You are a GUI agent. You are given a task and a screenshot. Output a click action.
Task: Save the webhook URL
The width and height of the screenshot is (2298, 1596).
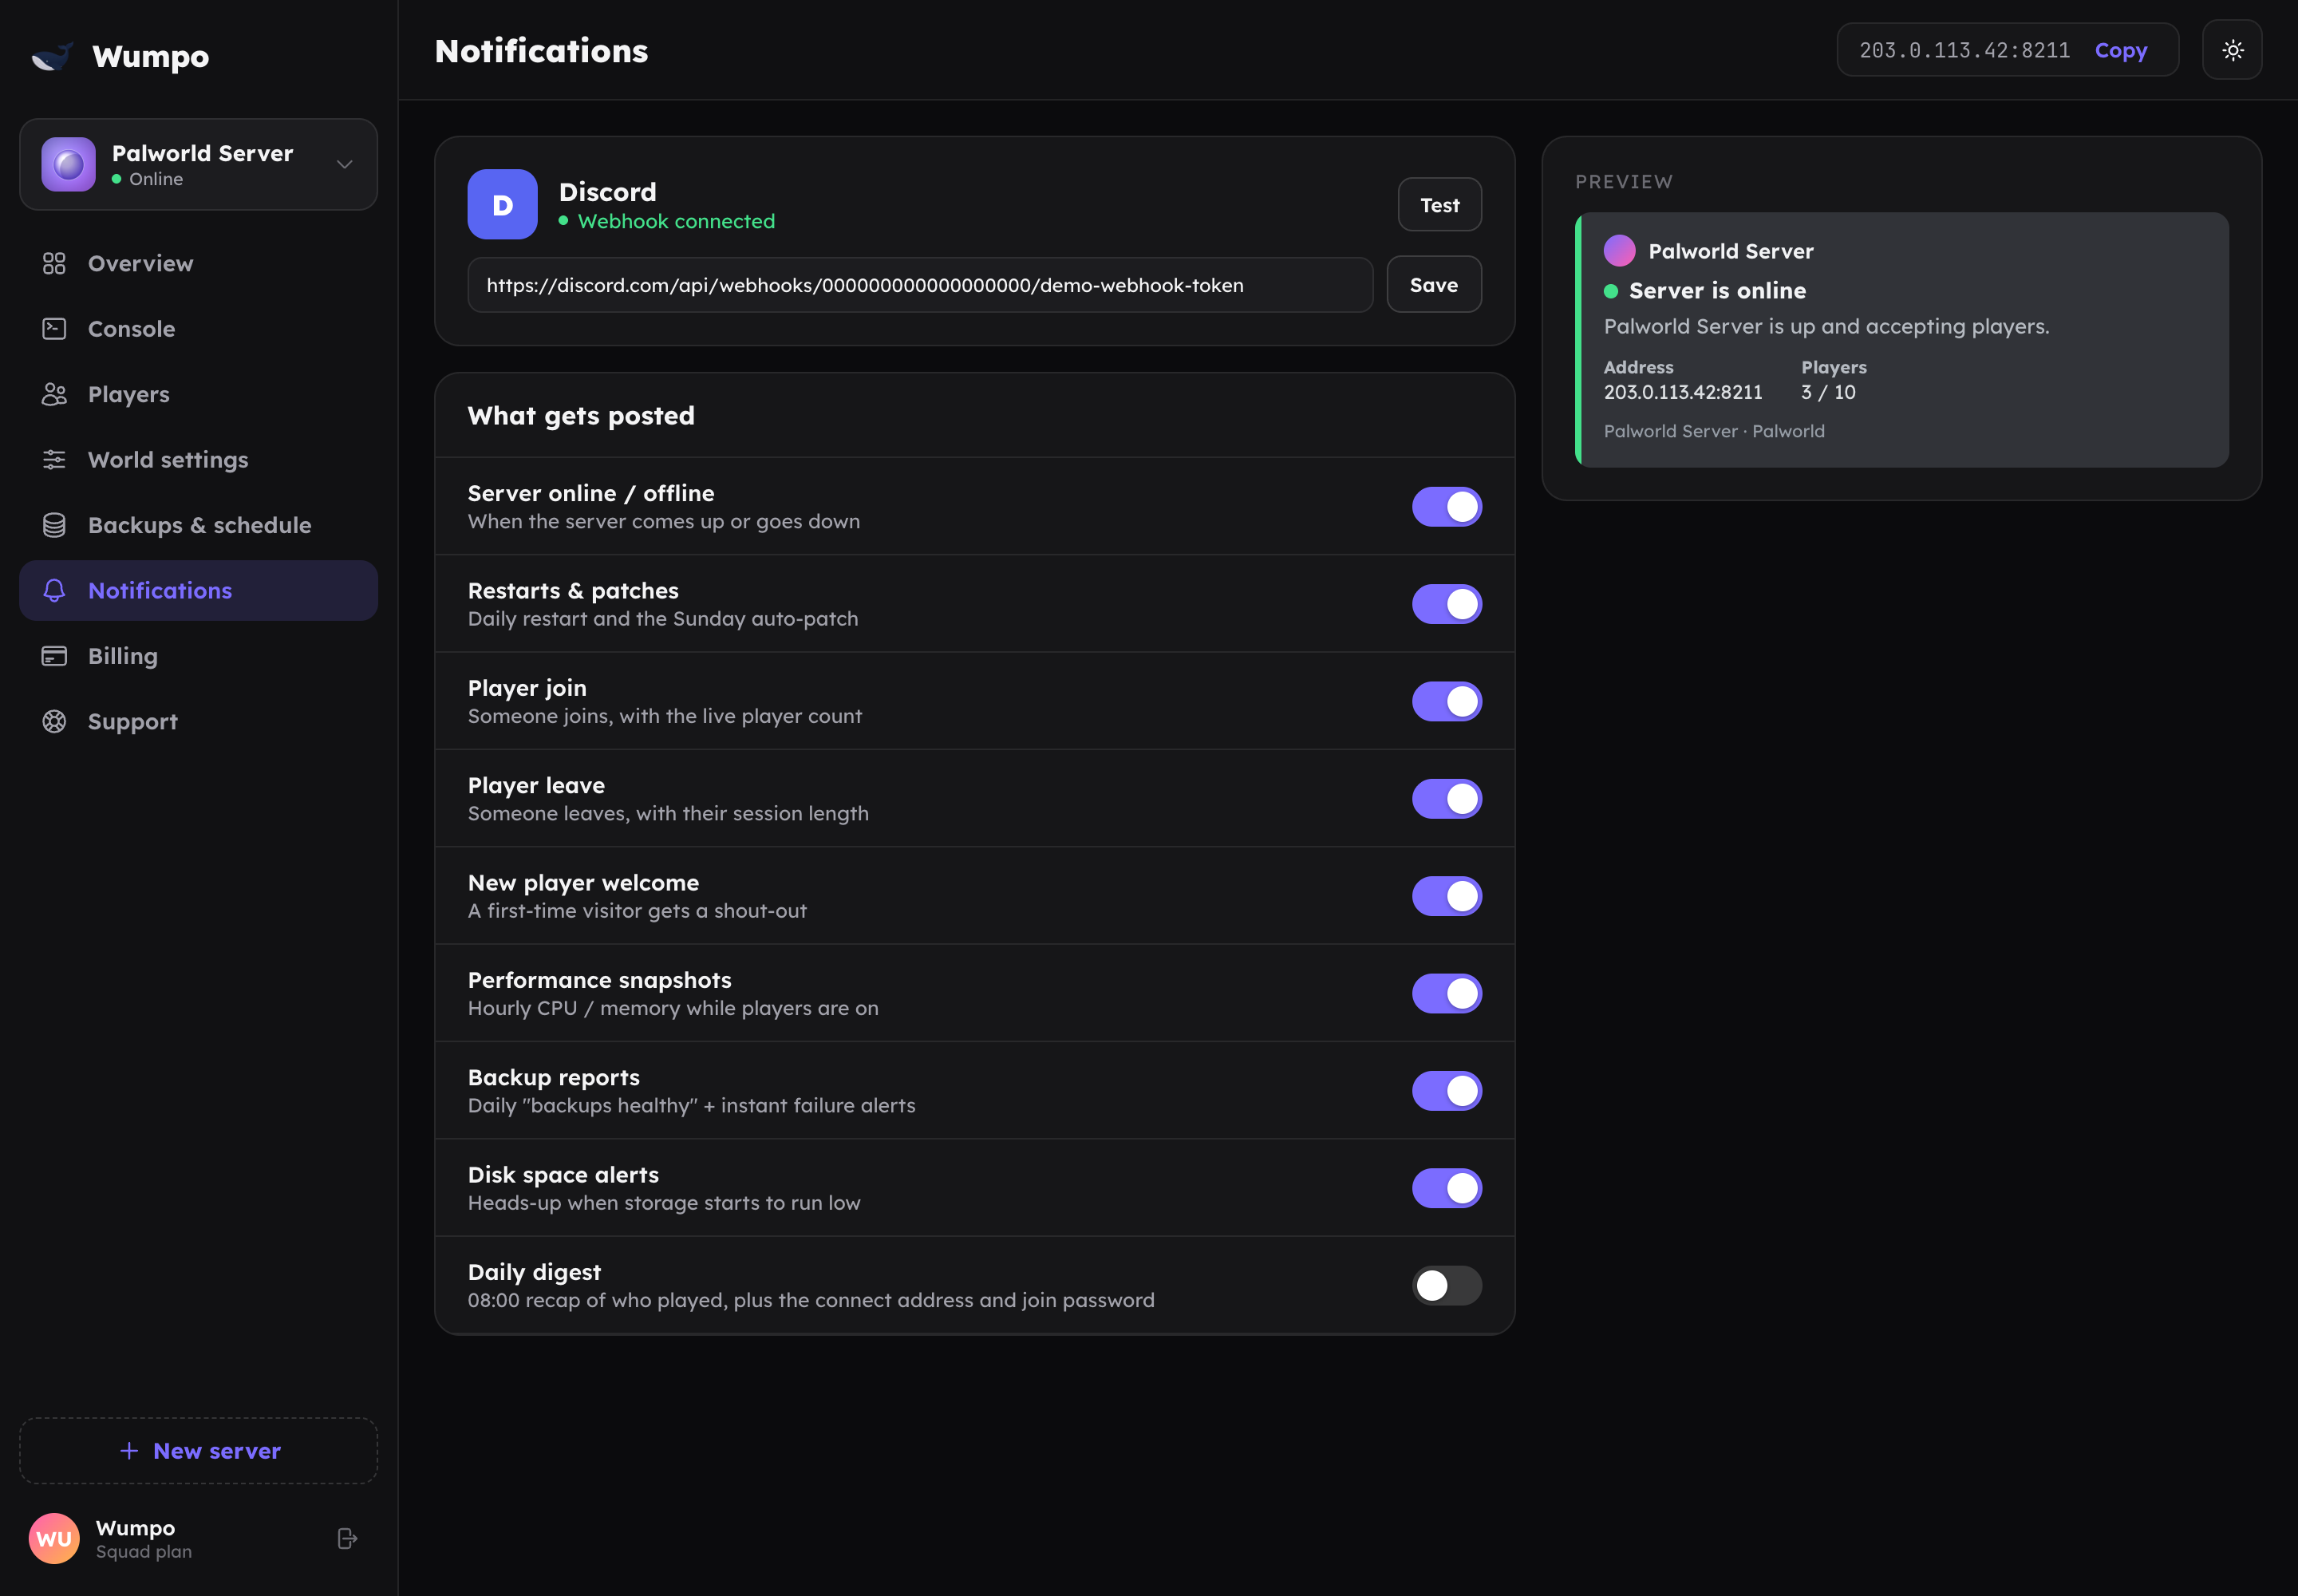1433,285
